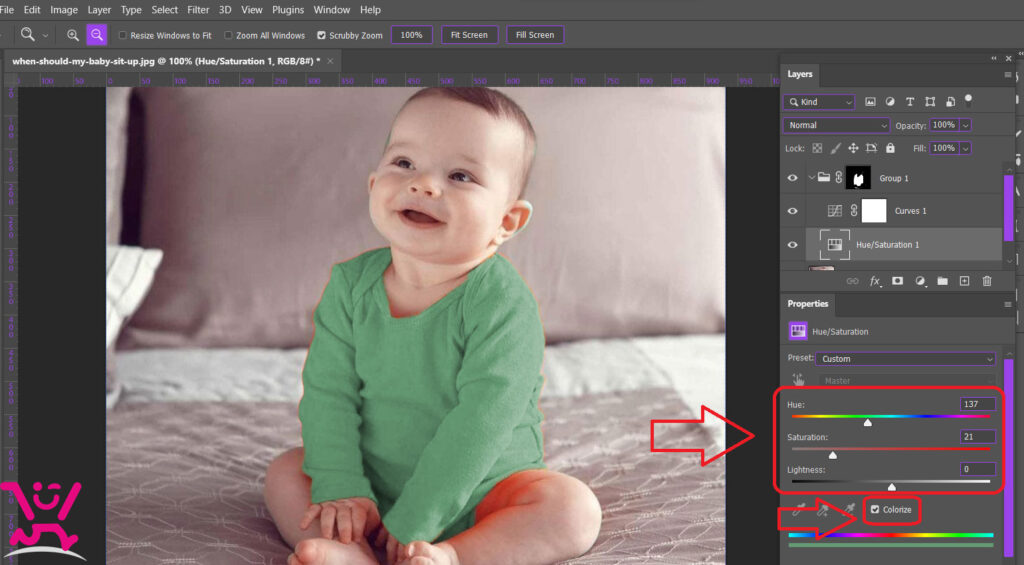Click the Link layers icon
Screen dimensions: 1024x565
click(x=852, y=281)
